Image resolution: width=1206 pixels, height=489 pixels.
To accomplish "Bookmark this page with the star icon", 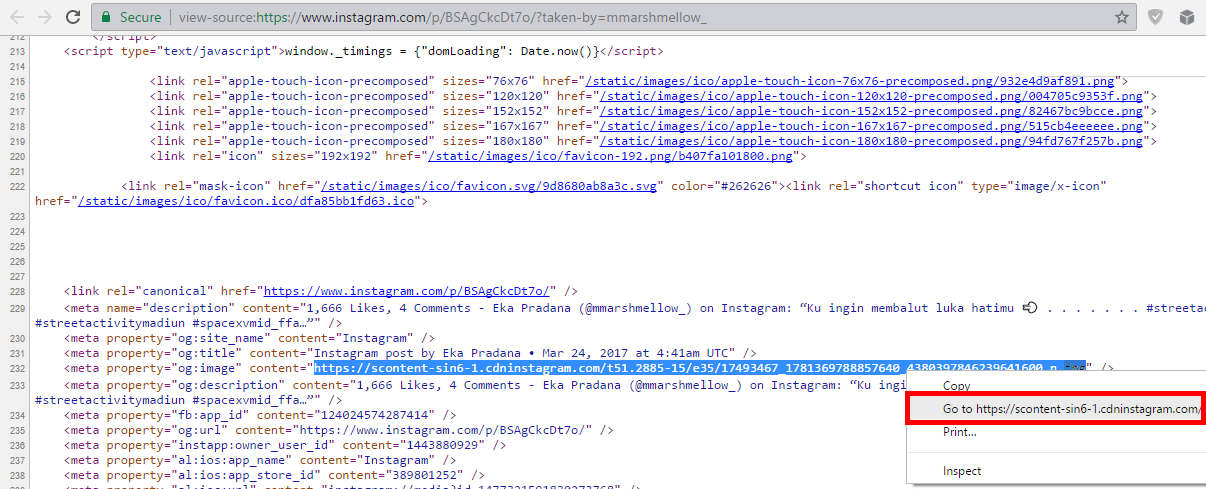I will (1122, 17).
